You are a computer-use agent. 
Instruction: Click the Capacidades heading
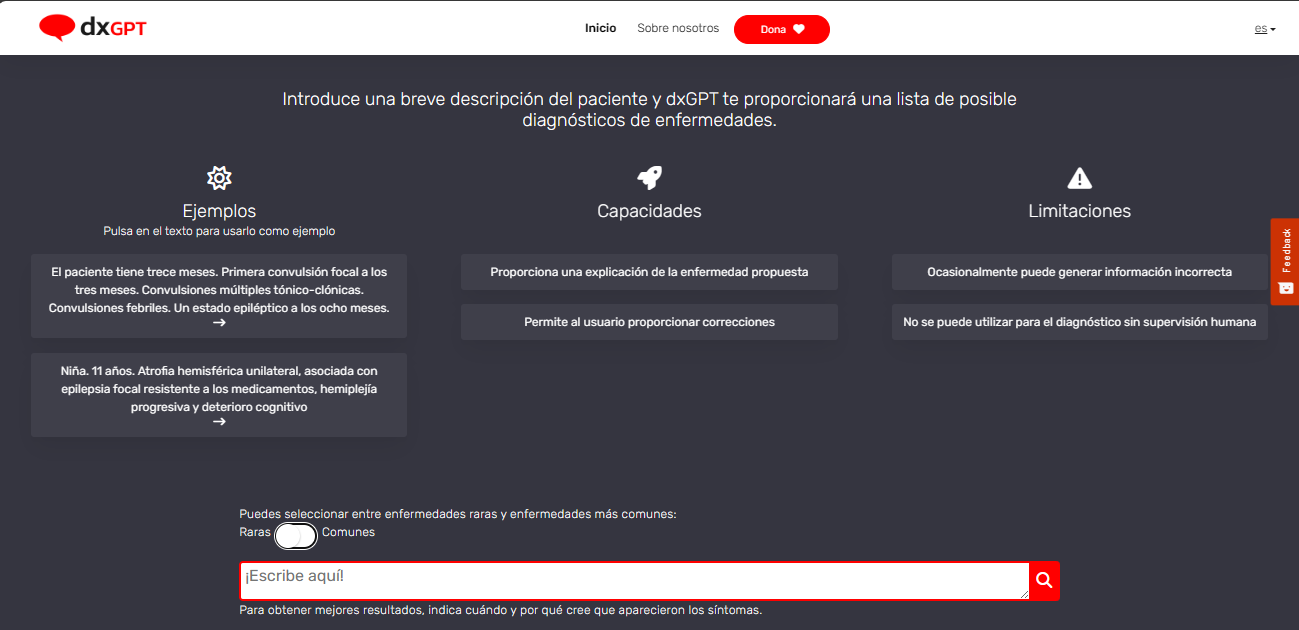pyautogui.click(x=649, y=211)
